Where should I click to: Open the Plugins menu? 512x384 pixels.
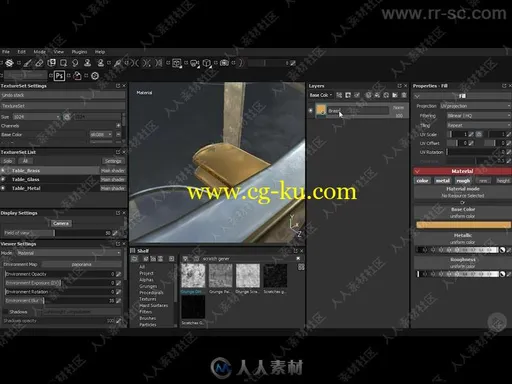pyautogui.click(x=79, y=52)
